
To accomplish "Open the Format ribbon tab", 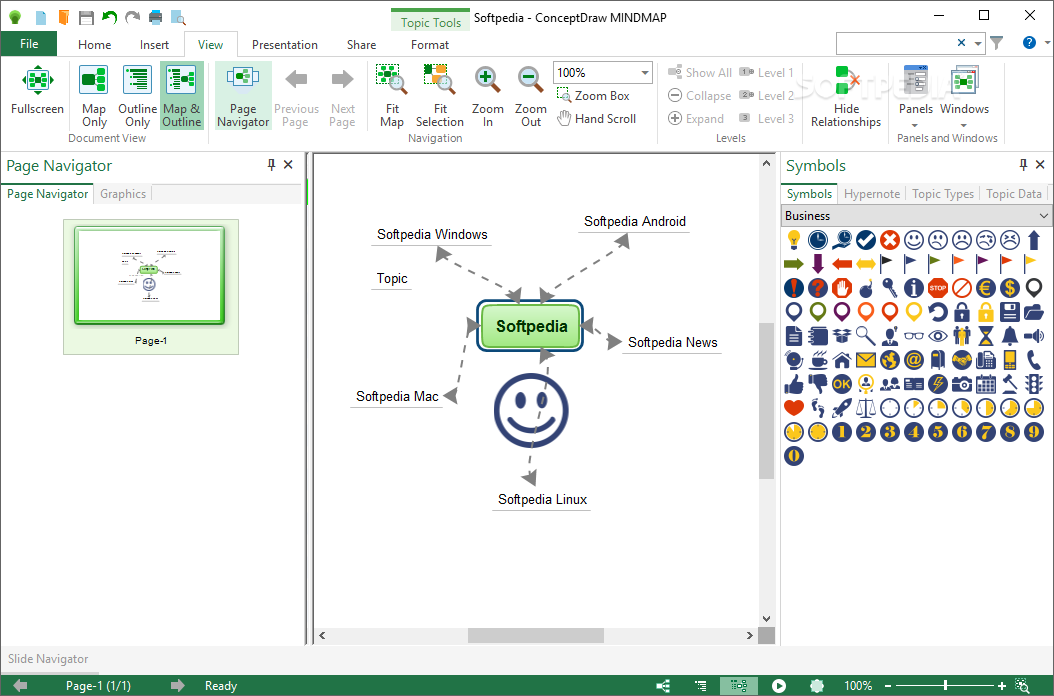I will click(x=430, y=44).
